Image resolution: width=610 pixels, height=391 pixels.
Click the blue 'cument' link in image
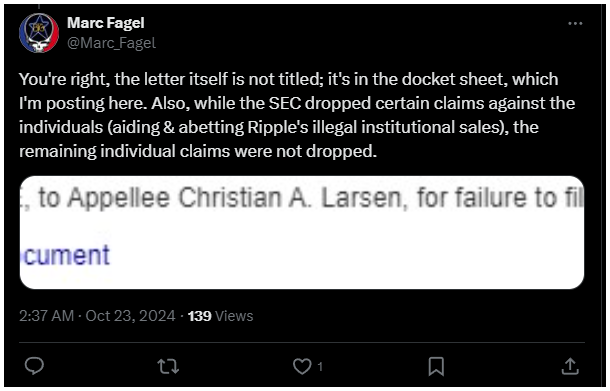(x=67, y=255)
